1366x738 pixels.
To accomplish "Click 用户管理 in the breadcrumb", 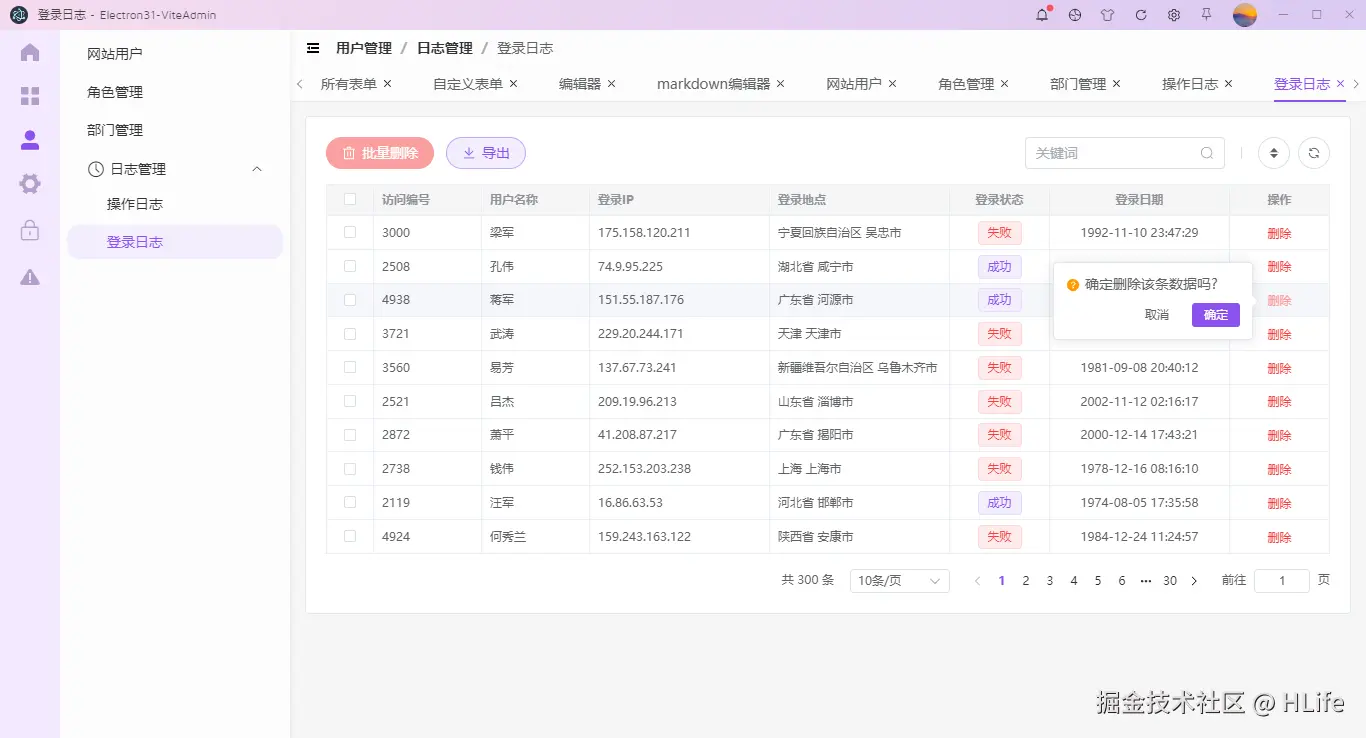I will 364,48.
